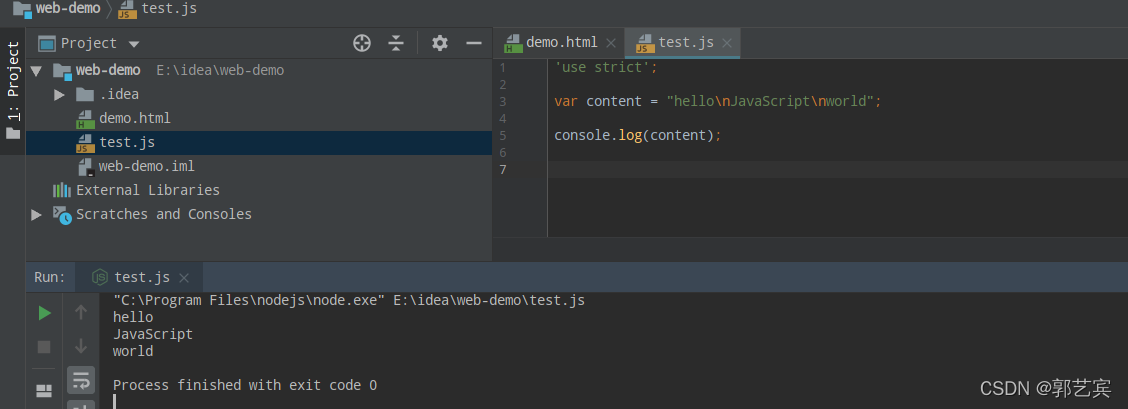Screen dimensions: 1128x409
Task: Click the green Rerun button
Action: (45, 313)
